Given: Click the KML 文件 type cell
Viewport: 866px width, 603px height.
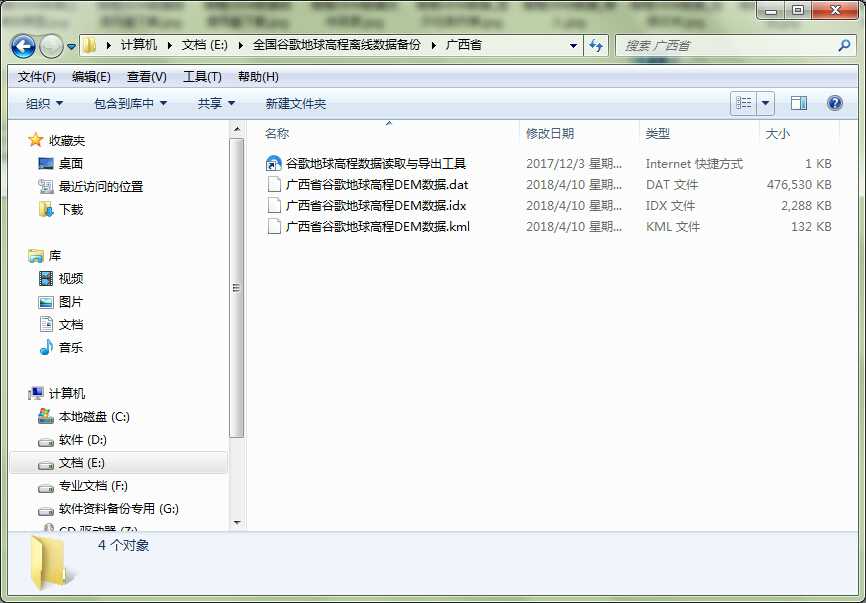Looking at the screenshot, I should 672,226.
